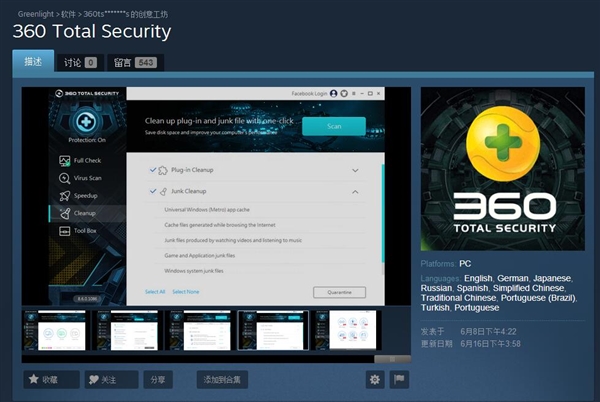Click the Quarantine button
This screenshot has height=402, width=600.
tap(339, 292)
